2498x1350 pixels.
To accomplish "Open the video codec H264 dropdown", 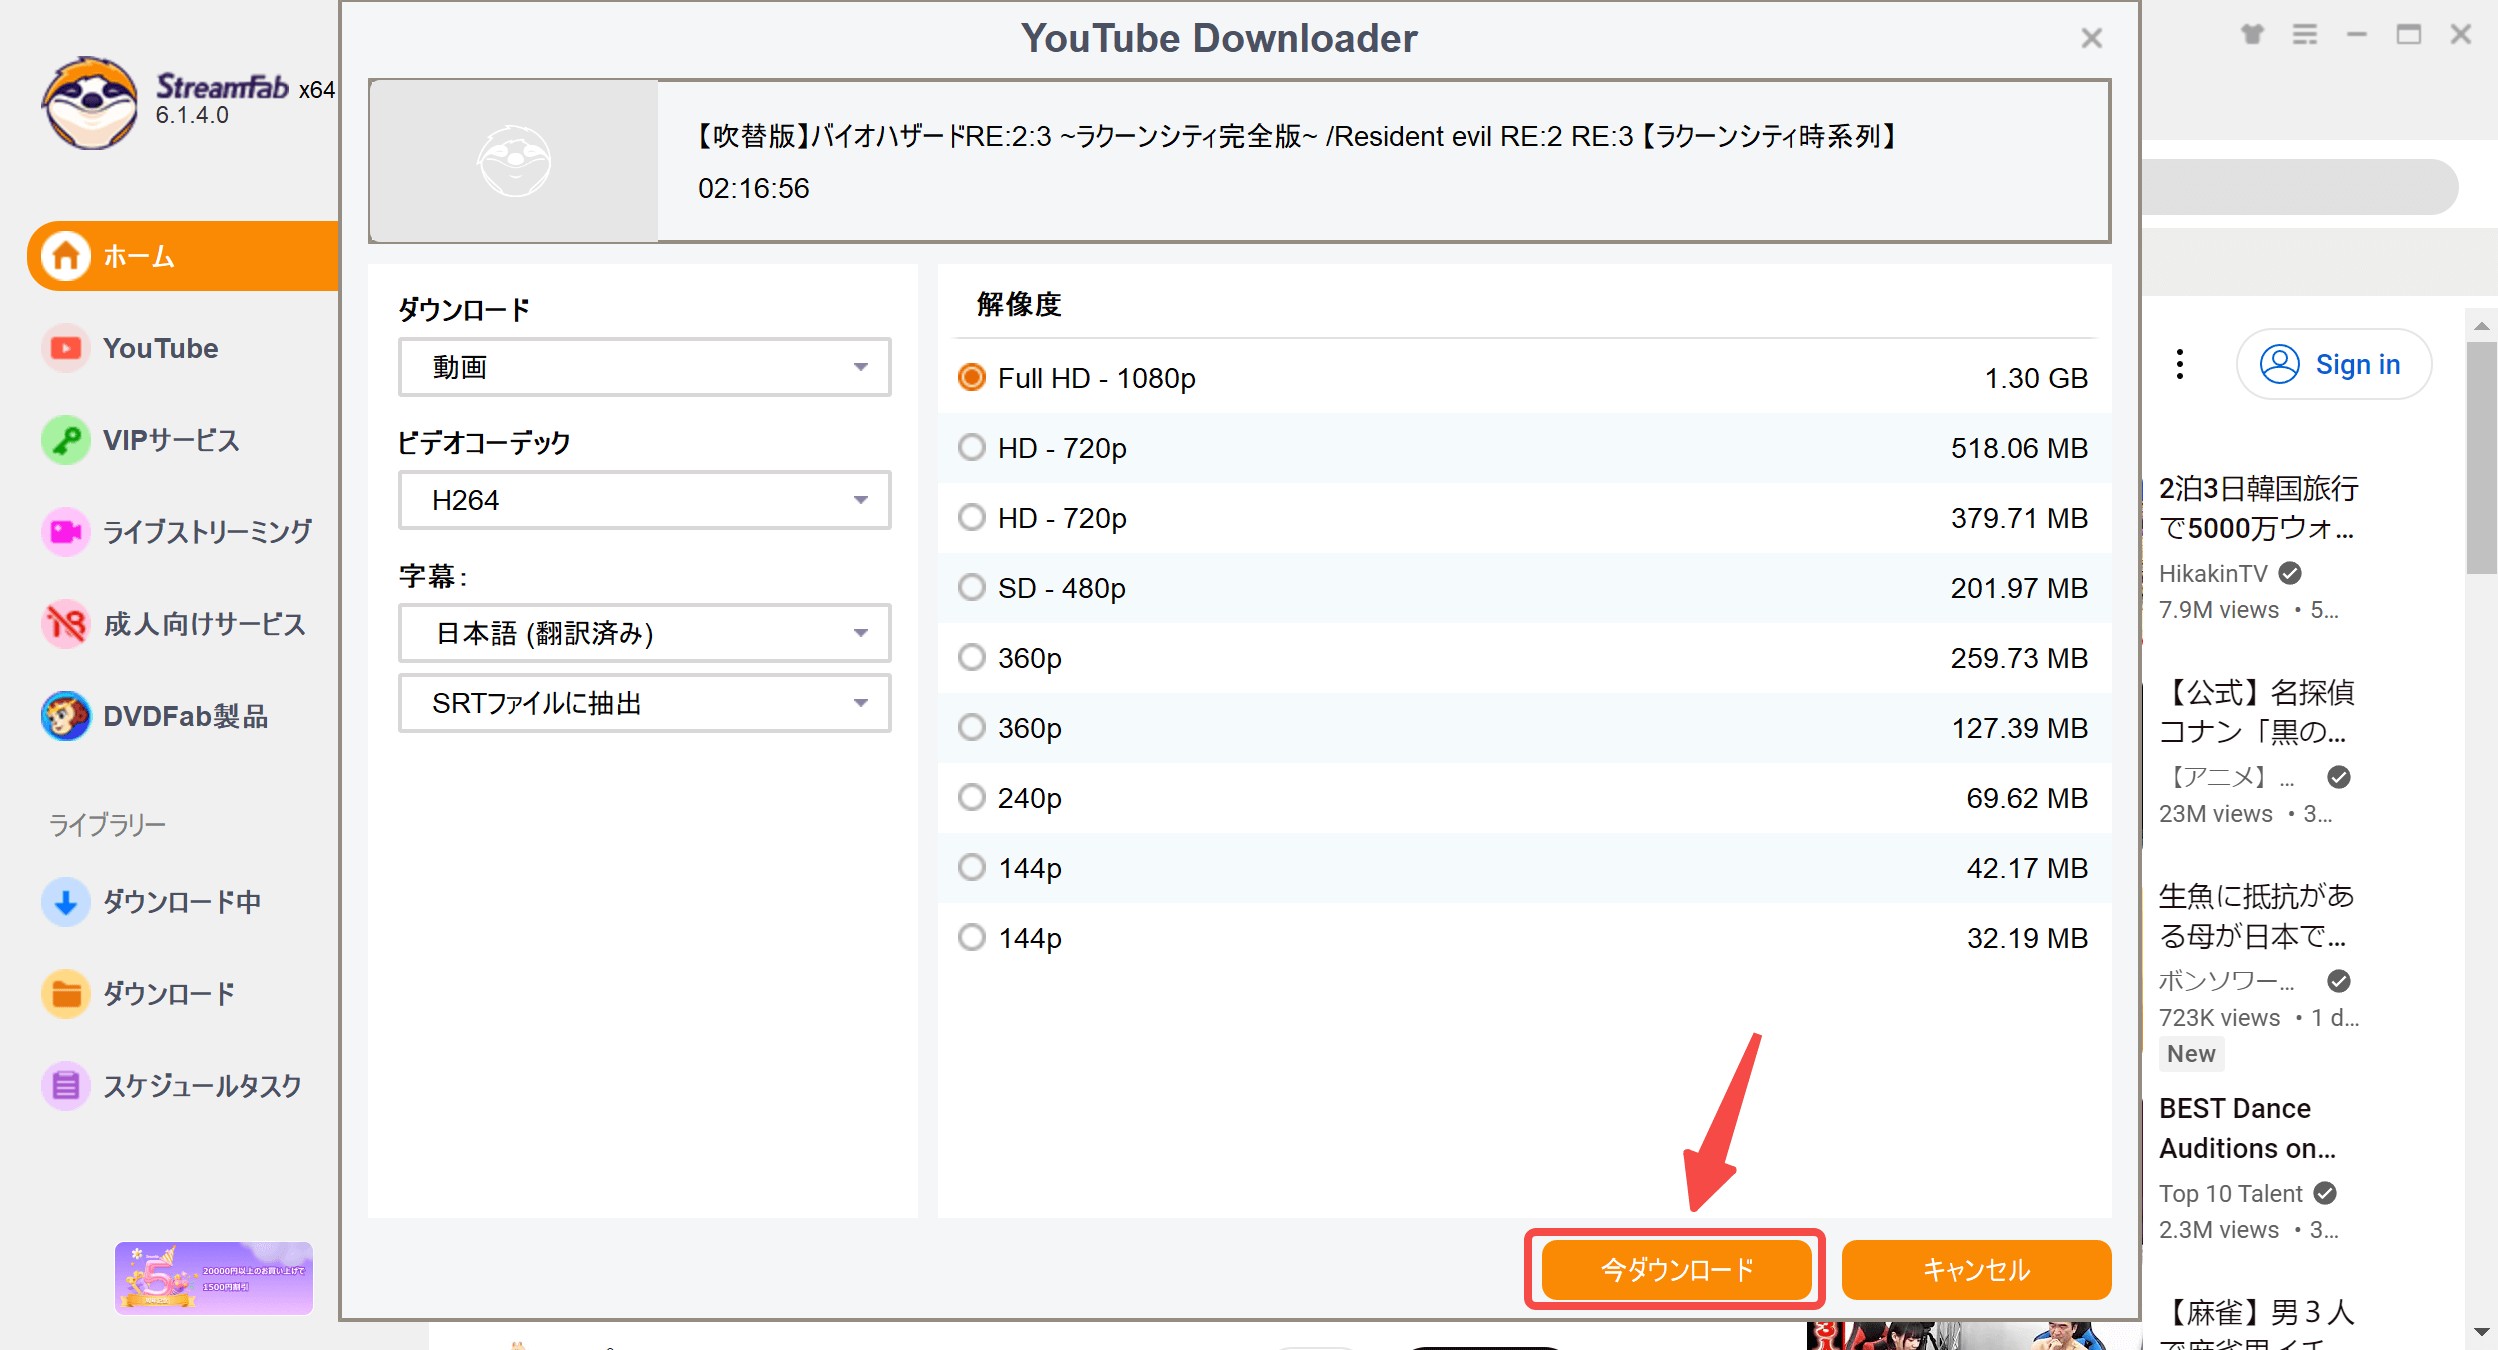I will coord(644,500).
